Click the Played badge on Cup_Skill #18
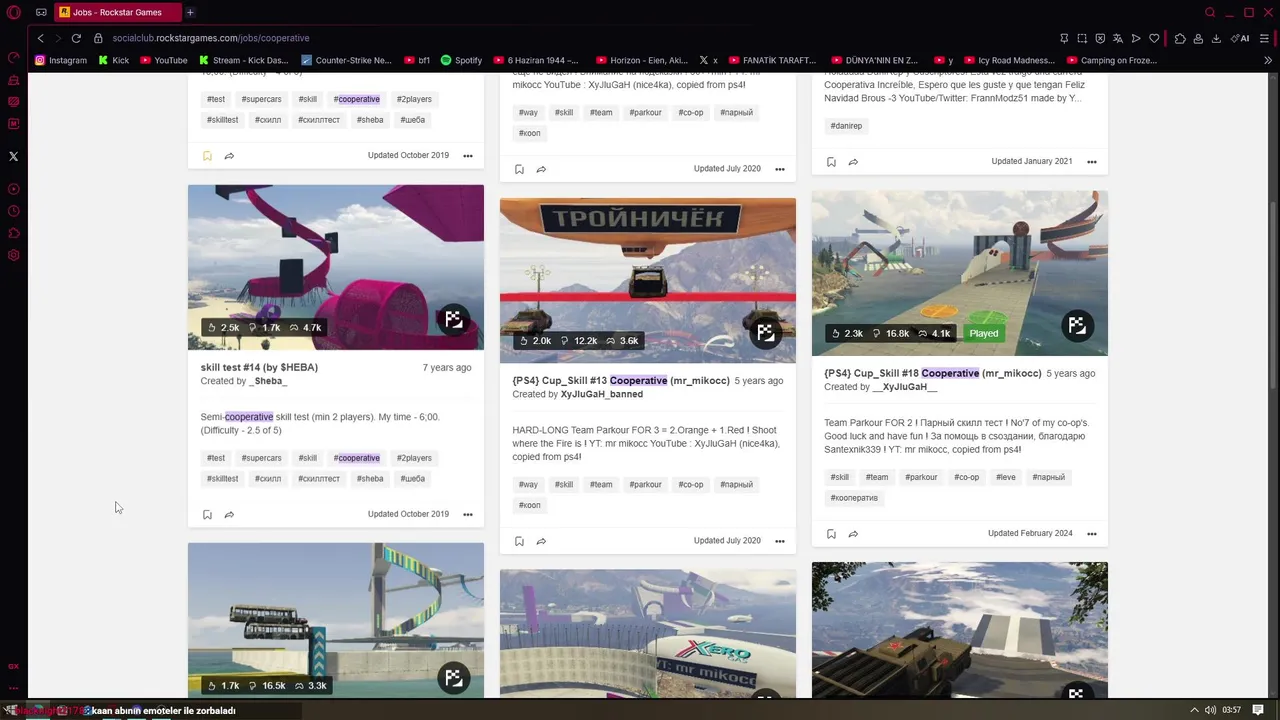Screen dimensions: 1280x720 pos(984,333)
